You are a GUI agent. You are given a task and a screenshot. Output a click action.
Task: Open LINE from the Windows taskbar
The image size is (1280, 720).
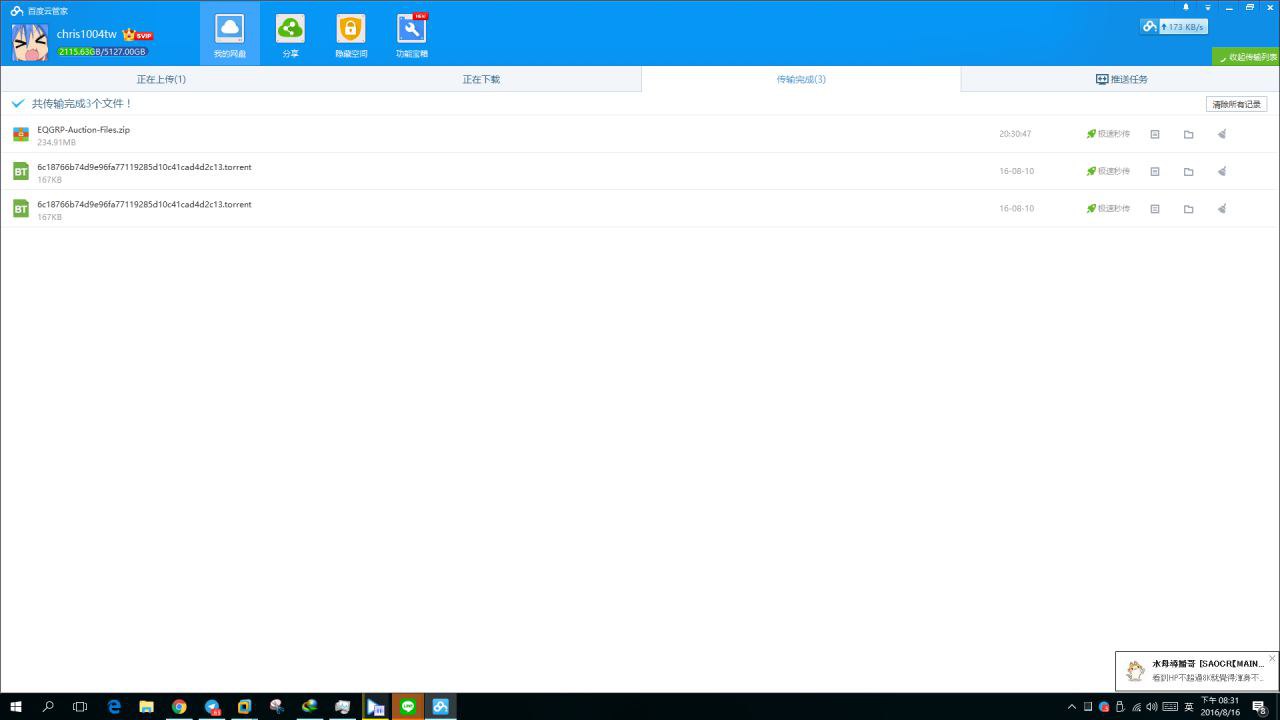coord(407,707)
